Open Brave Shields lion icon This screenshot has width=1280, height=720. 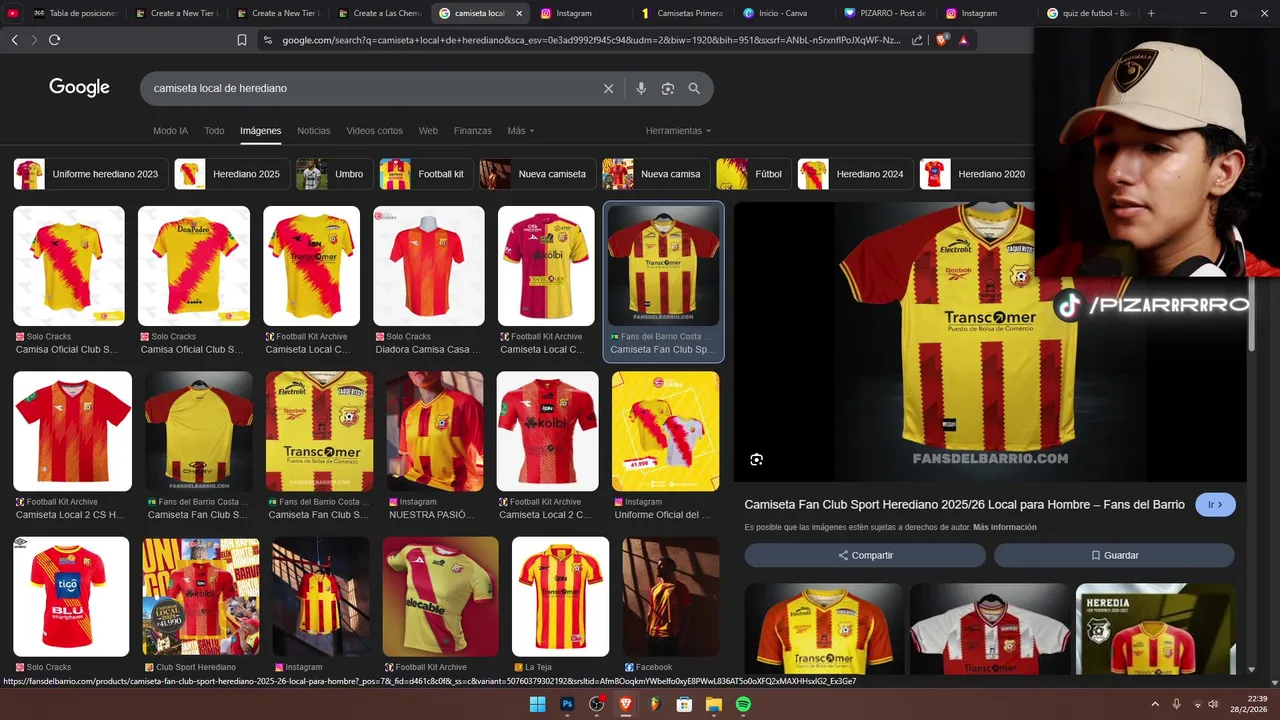[941, 40]
